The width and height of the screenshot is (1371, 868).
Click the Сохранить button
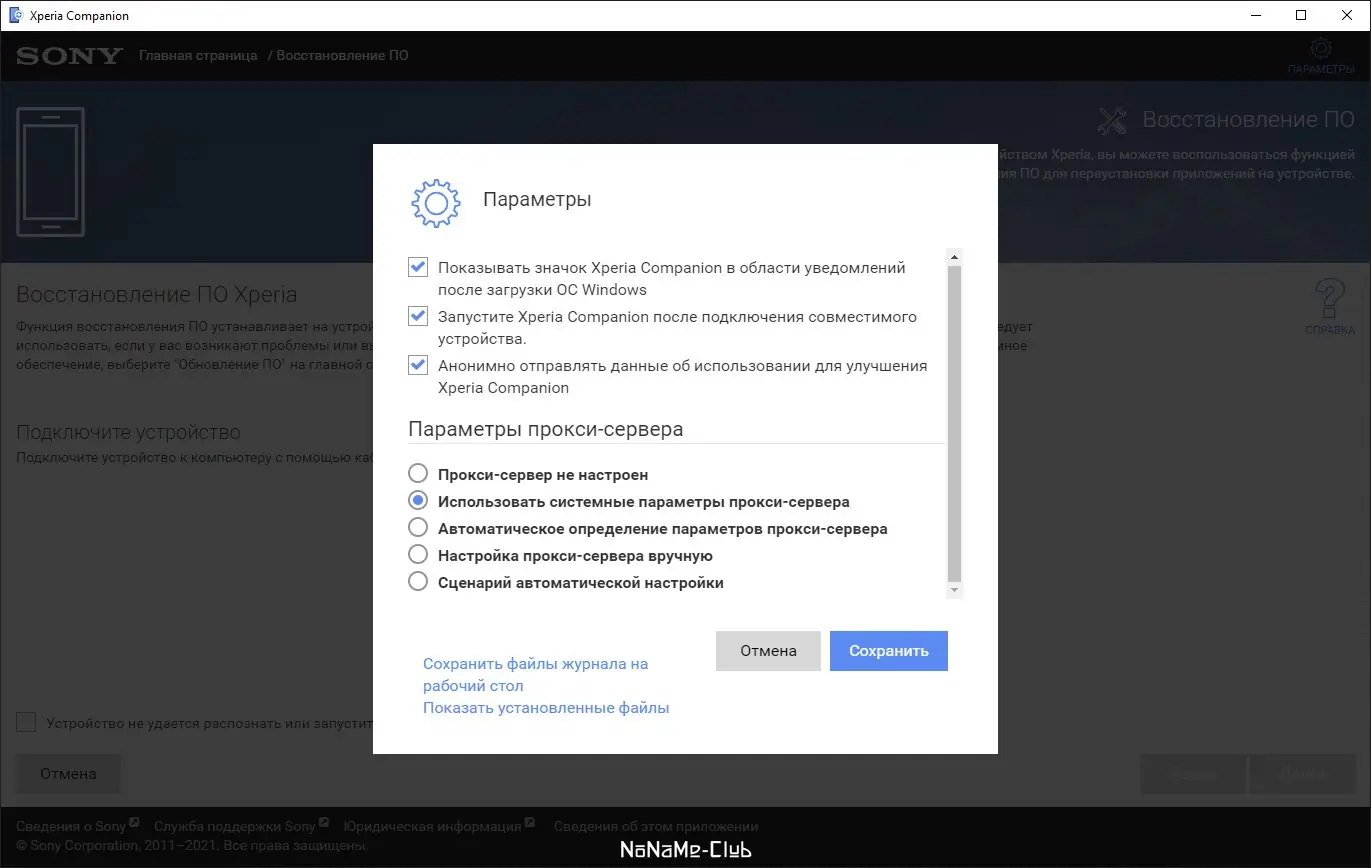pyautogui.click(x=887, y=650)
